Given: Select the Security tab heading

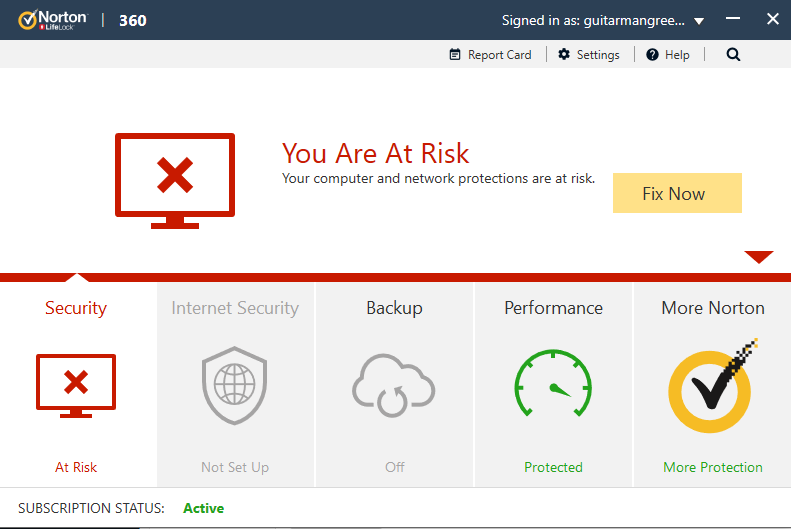Looking at the screenshot, I should (76, 308).
